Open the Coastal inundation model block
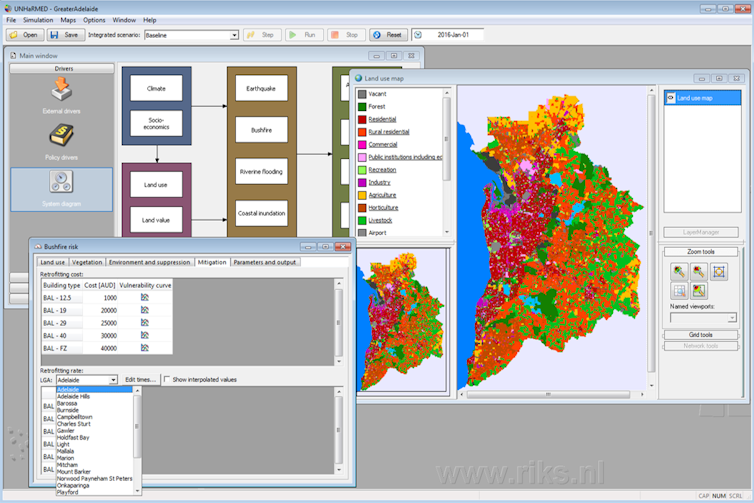 (x=261, y=213)
